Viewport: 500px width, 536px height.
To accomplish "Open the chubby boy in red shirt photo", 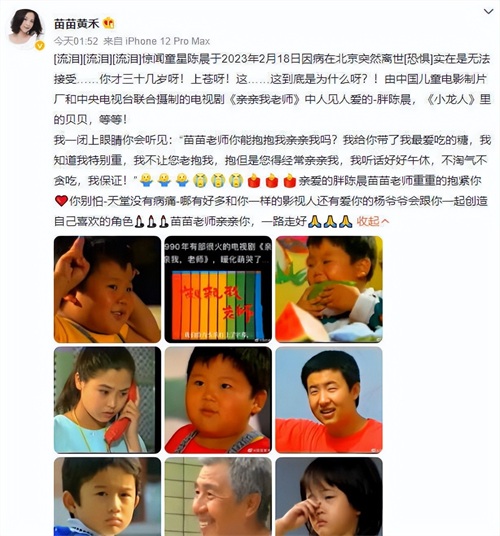I will pyautogui.click(x=218, y=400).
